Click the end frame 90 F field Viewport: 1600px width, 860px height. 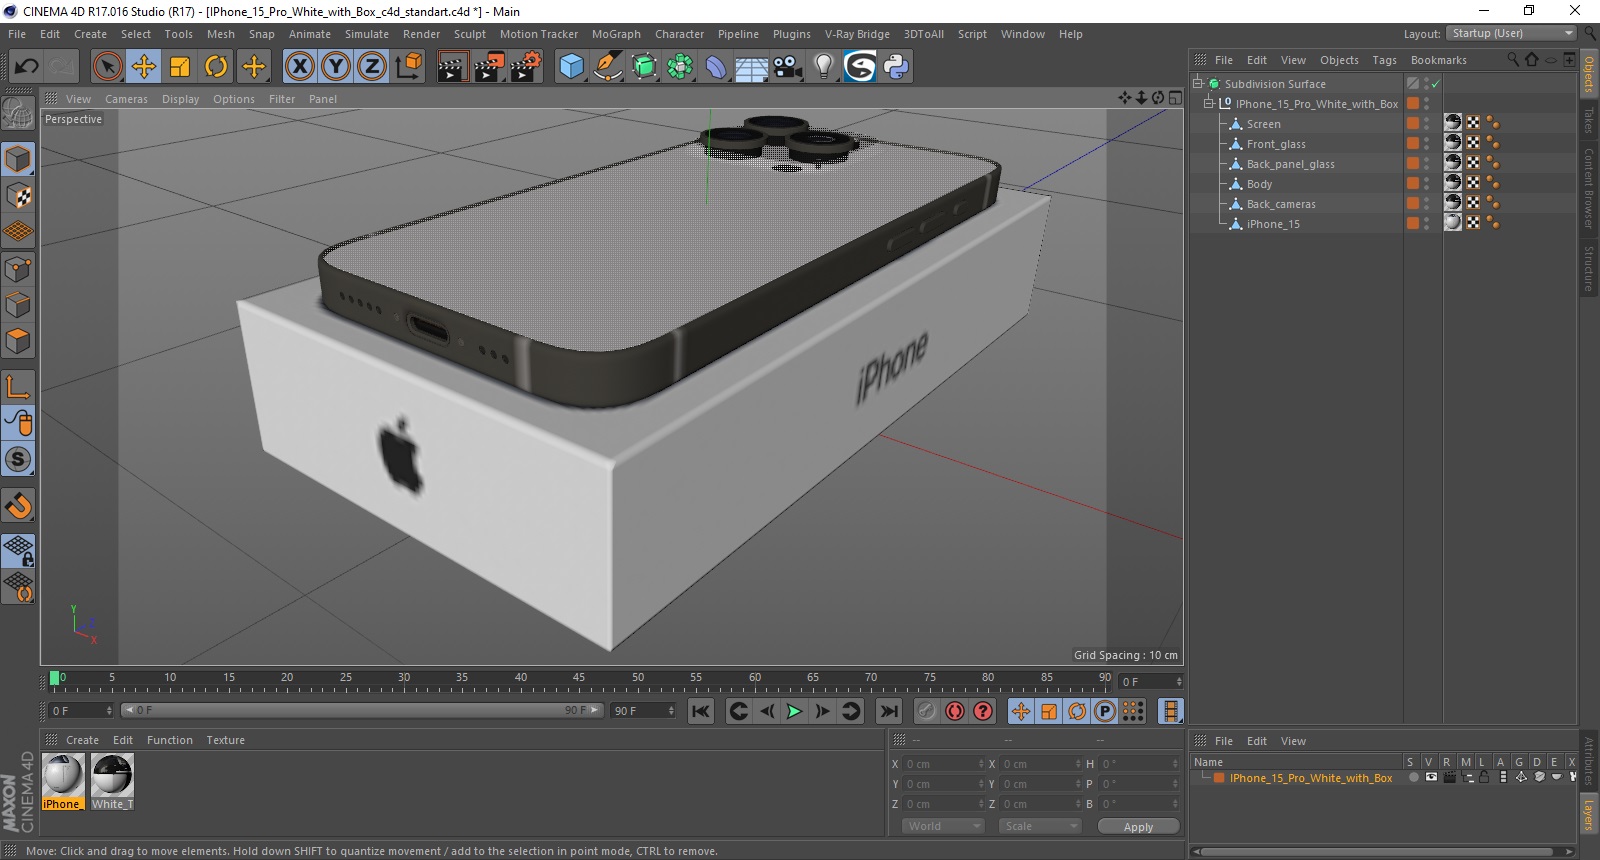point(643,710)
